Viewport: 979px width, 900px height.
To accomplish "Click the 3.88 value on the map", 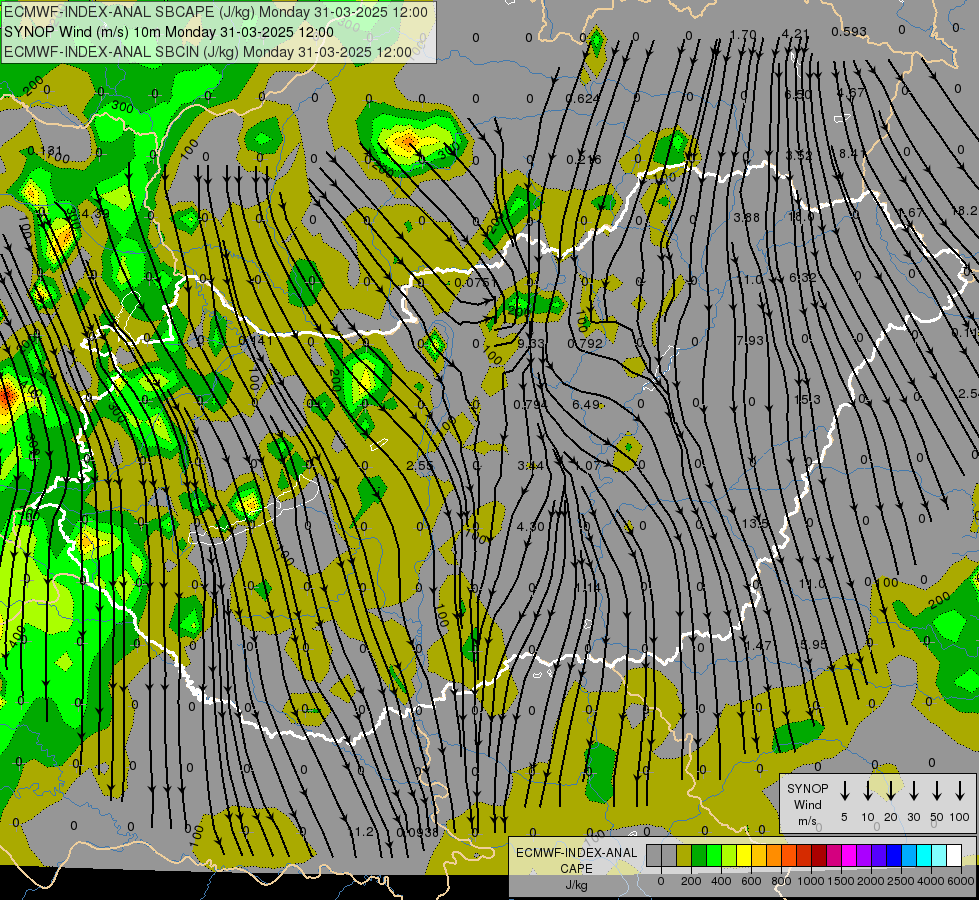I will [x=747, y=217].
